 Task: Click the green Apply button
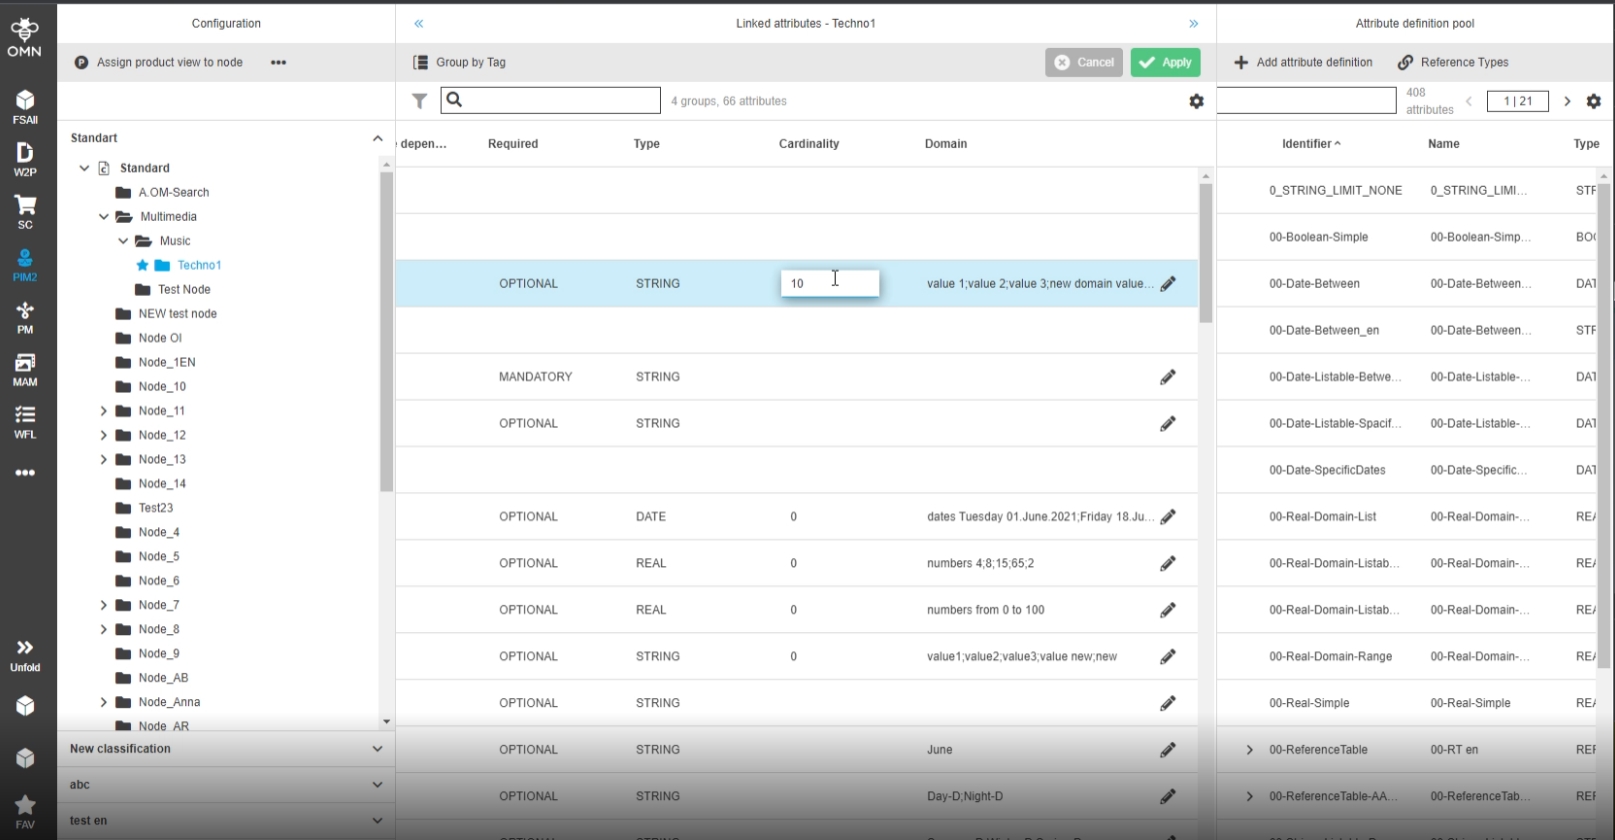point(1165,62)
